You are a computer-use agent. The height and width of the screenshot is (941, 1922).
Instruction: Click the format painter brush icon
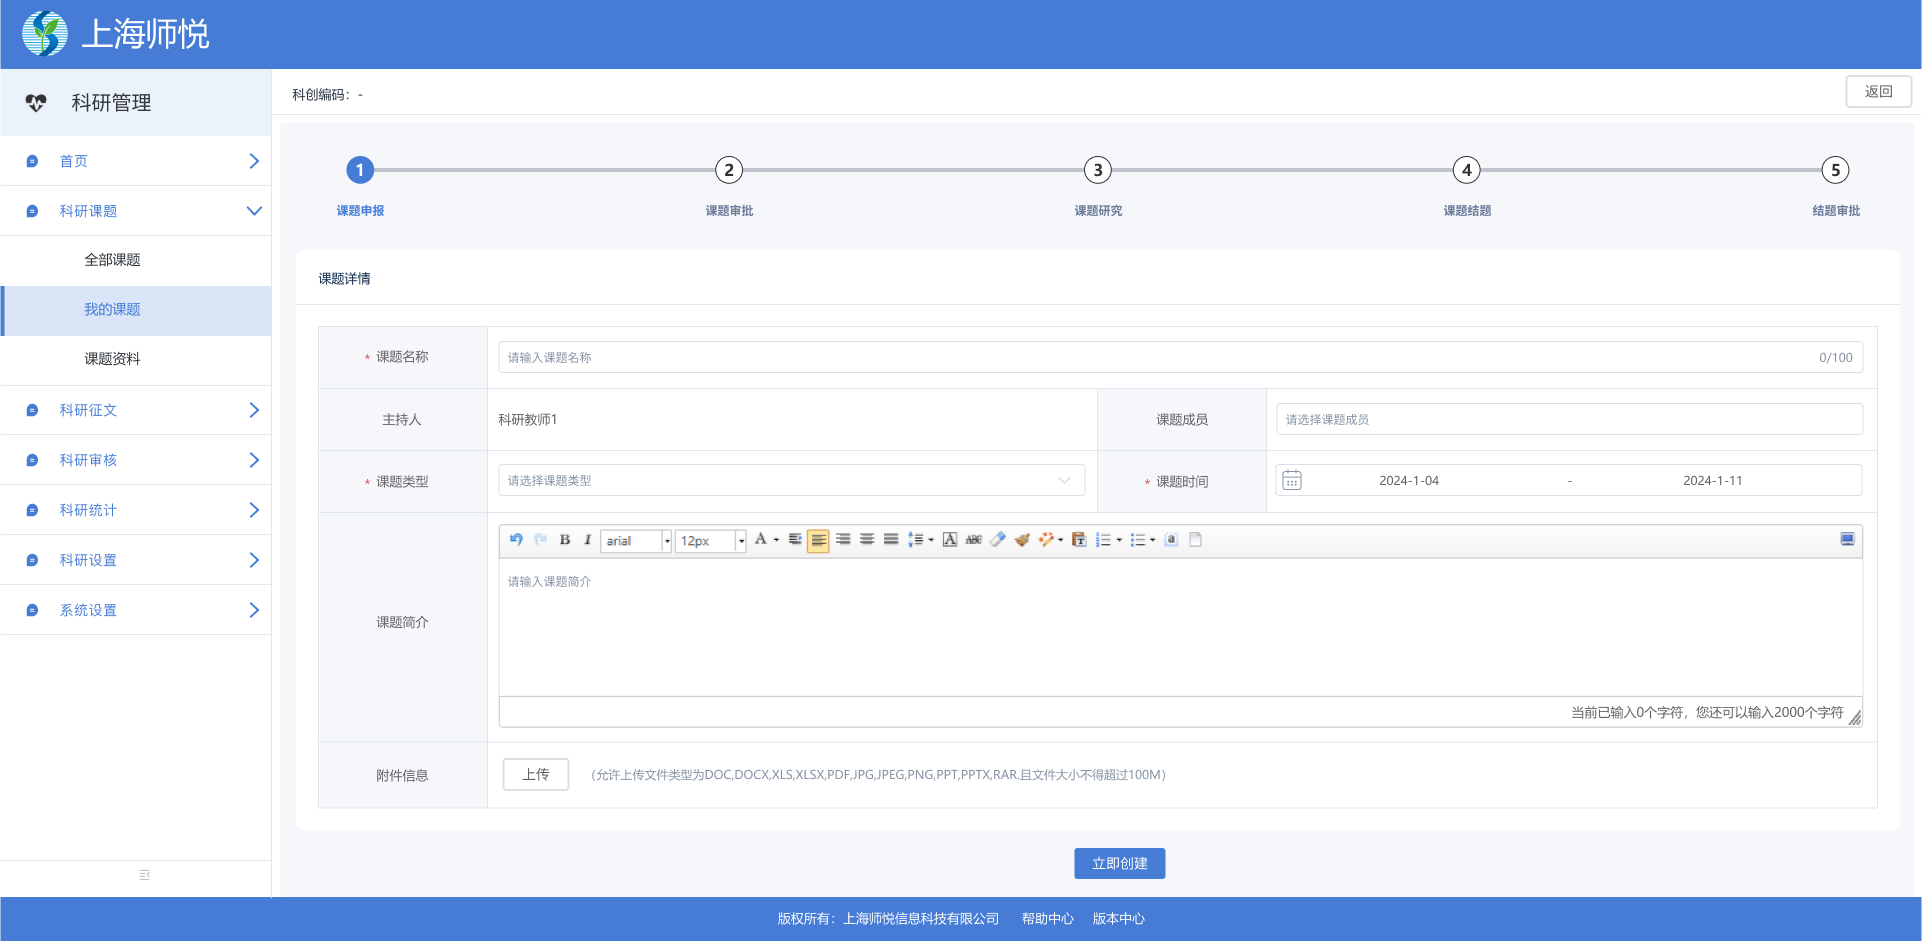pos(1021,540)
